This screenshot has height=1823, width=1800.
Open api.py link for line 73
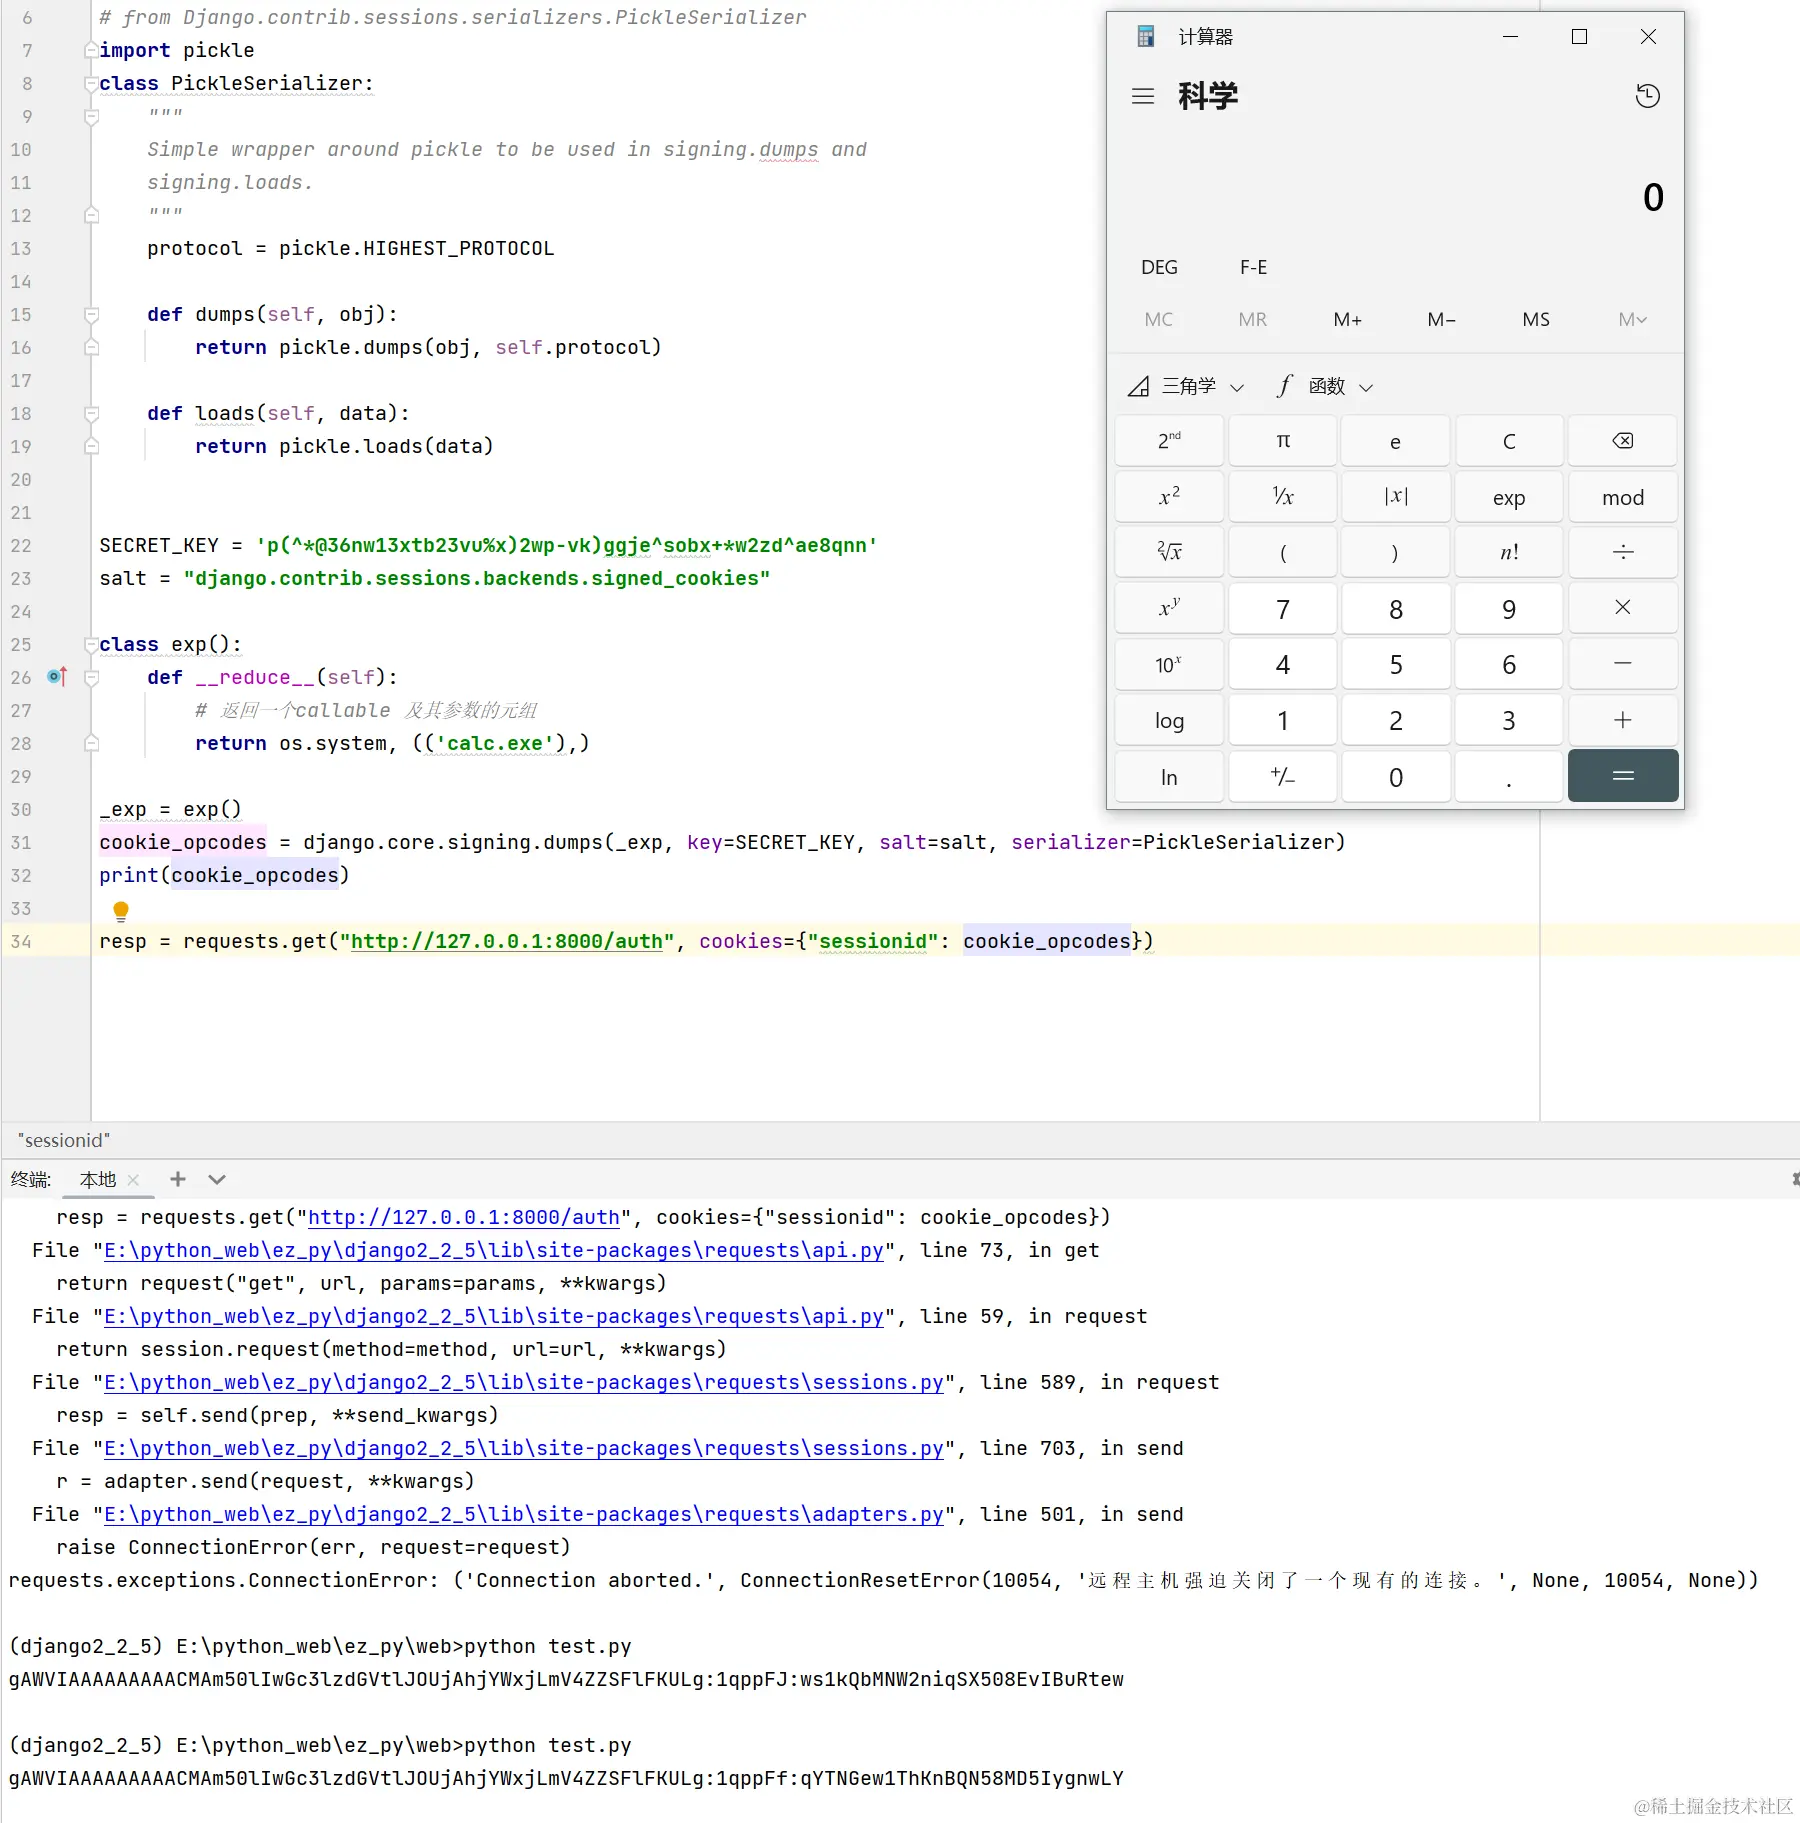coord(494,1250)
